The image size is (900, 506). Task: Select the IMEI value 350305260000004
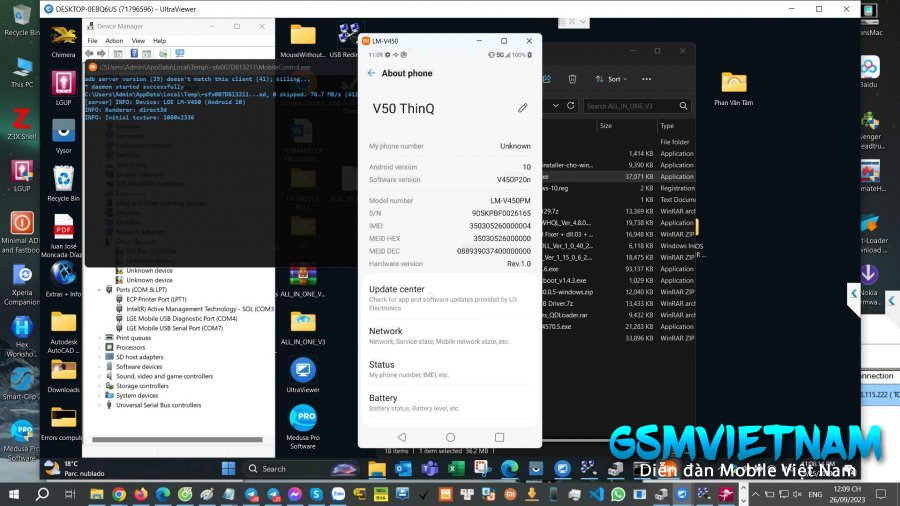pyautogui.click(x=500, y=226)
